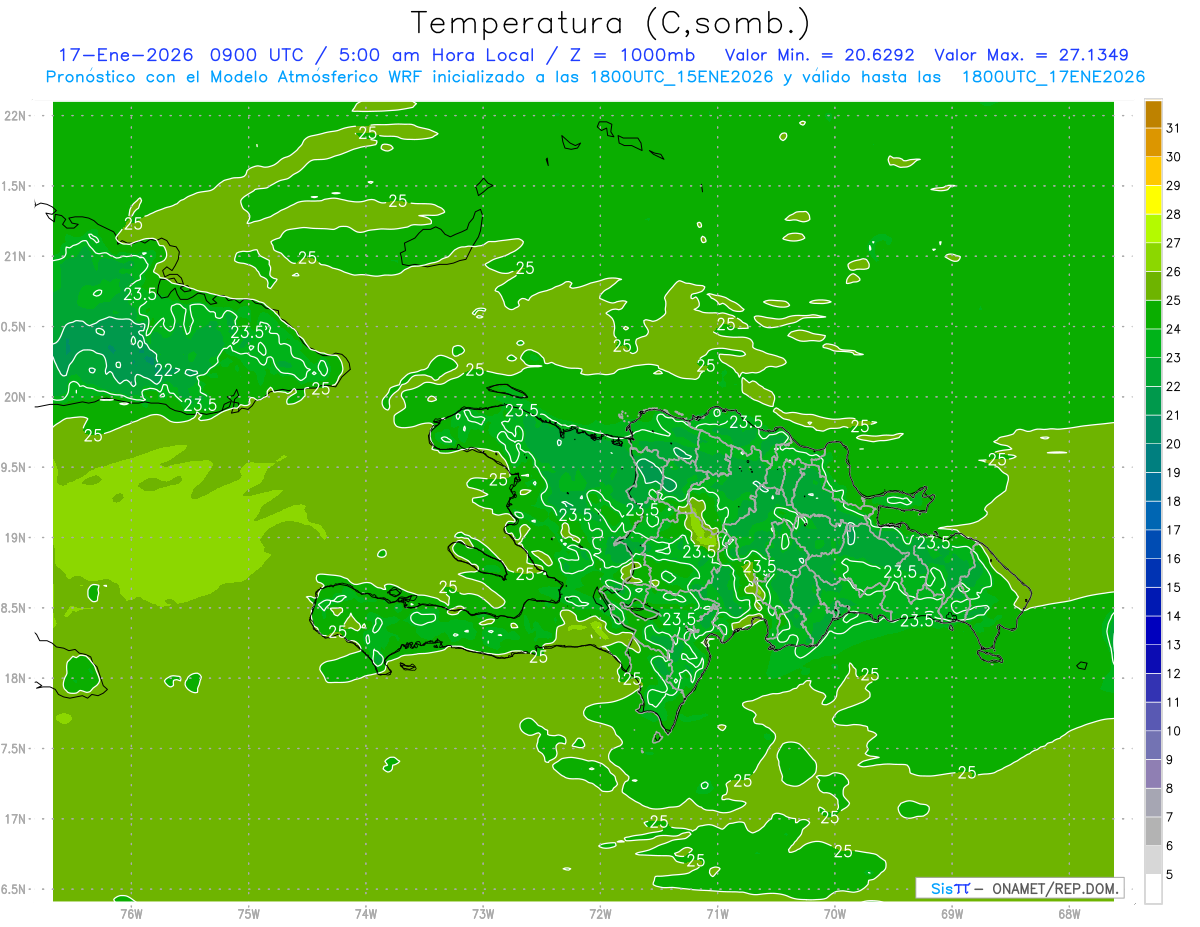
Task: Click the "26" label on the color scale
Action: coord(1174,272)
